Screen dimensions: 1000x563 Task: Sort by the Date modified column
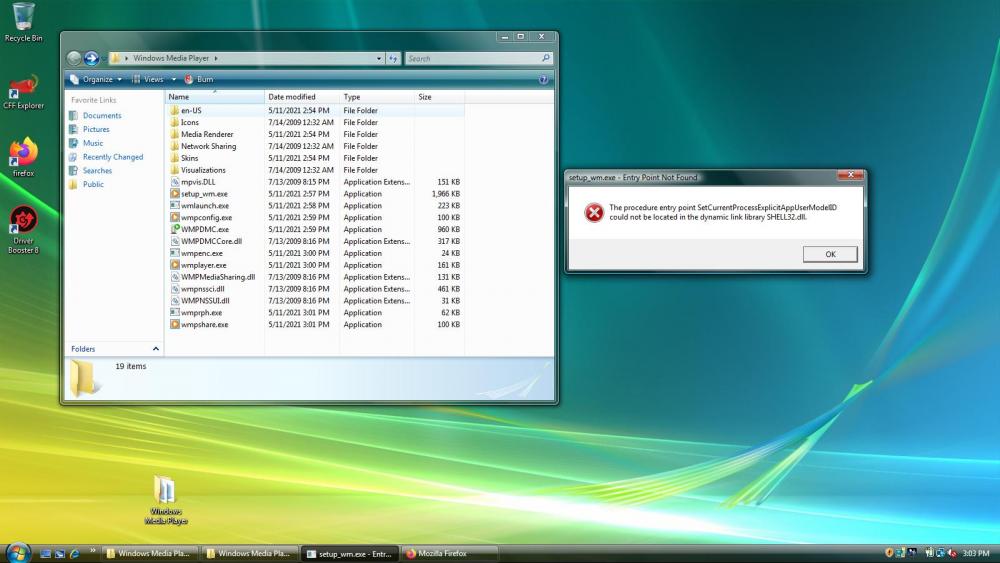[302, 97]
